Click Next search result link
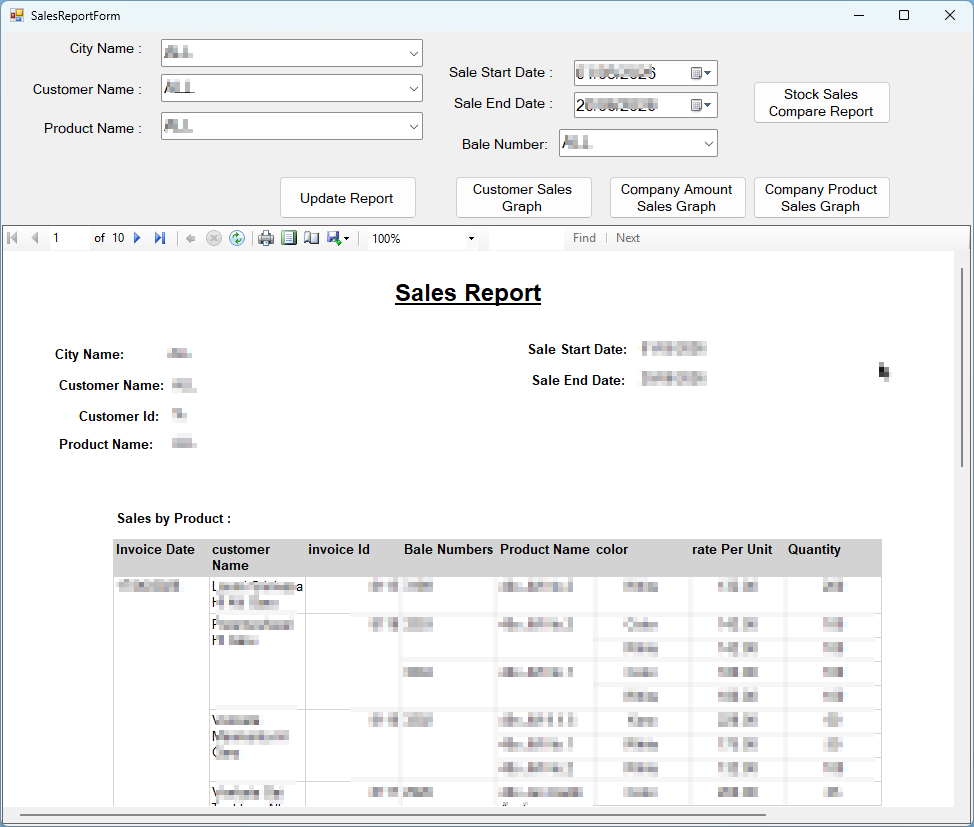 coord(627,238)
